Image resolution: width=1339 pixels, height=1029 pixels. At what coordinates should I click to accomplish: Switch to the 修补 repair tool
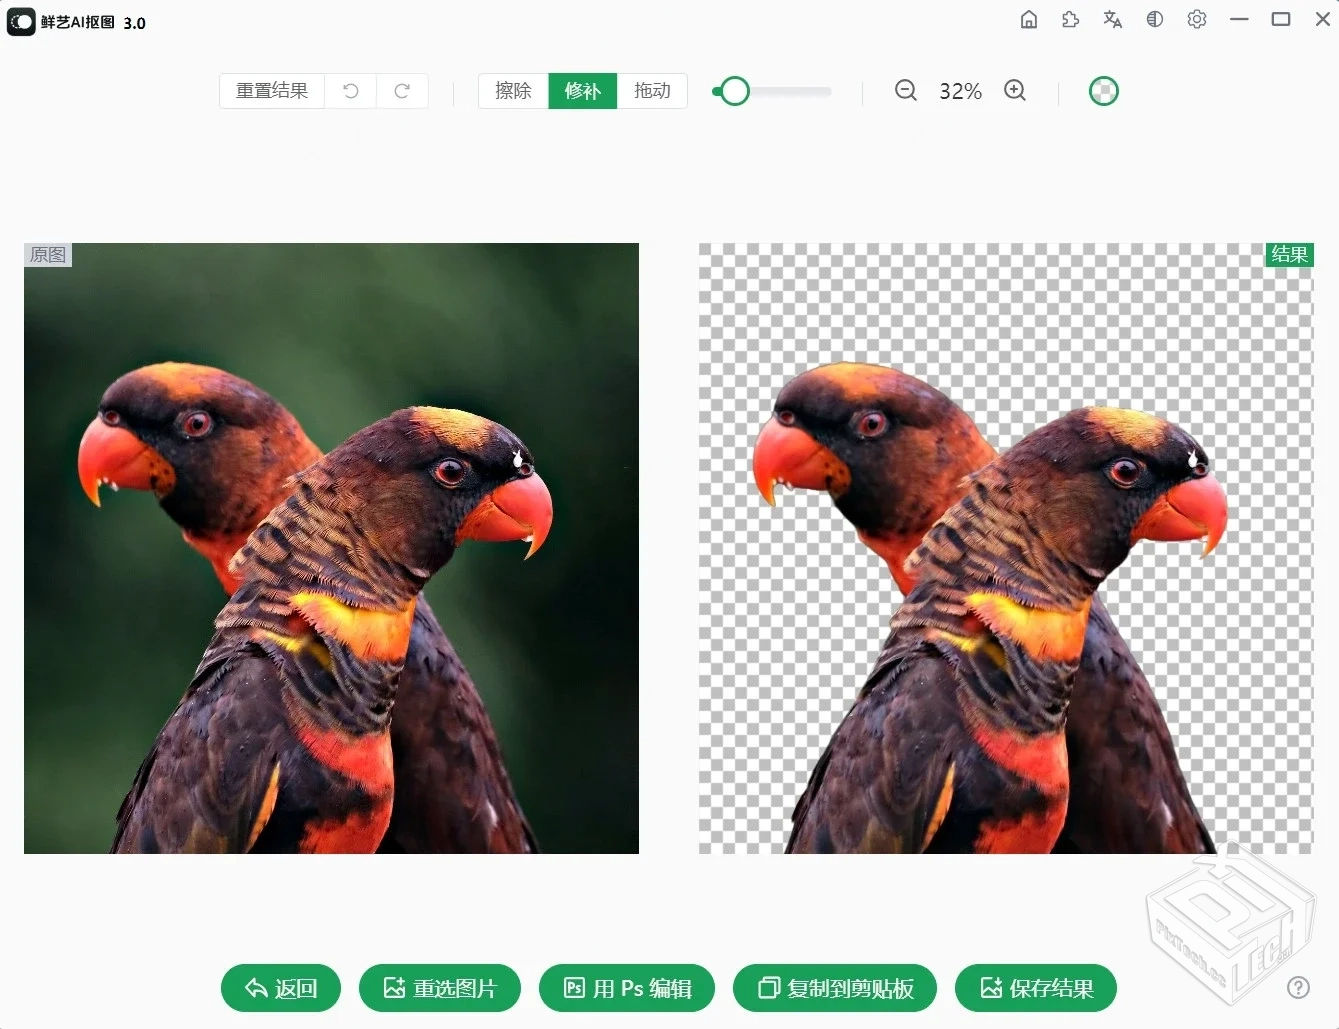pos(582,91)
